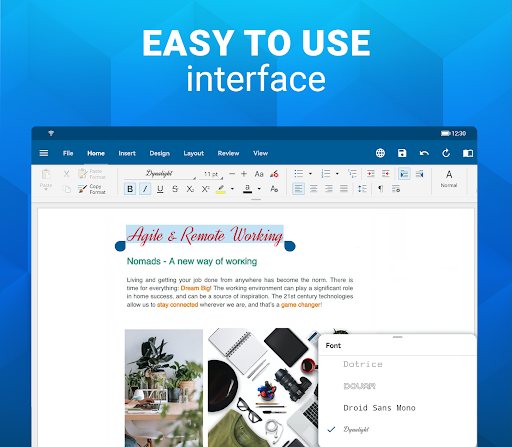512x447 pixels.
Task: Toggle the reading view panel icon
Action: (x=468, y=153)
